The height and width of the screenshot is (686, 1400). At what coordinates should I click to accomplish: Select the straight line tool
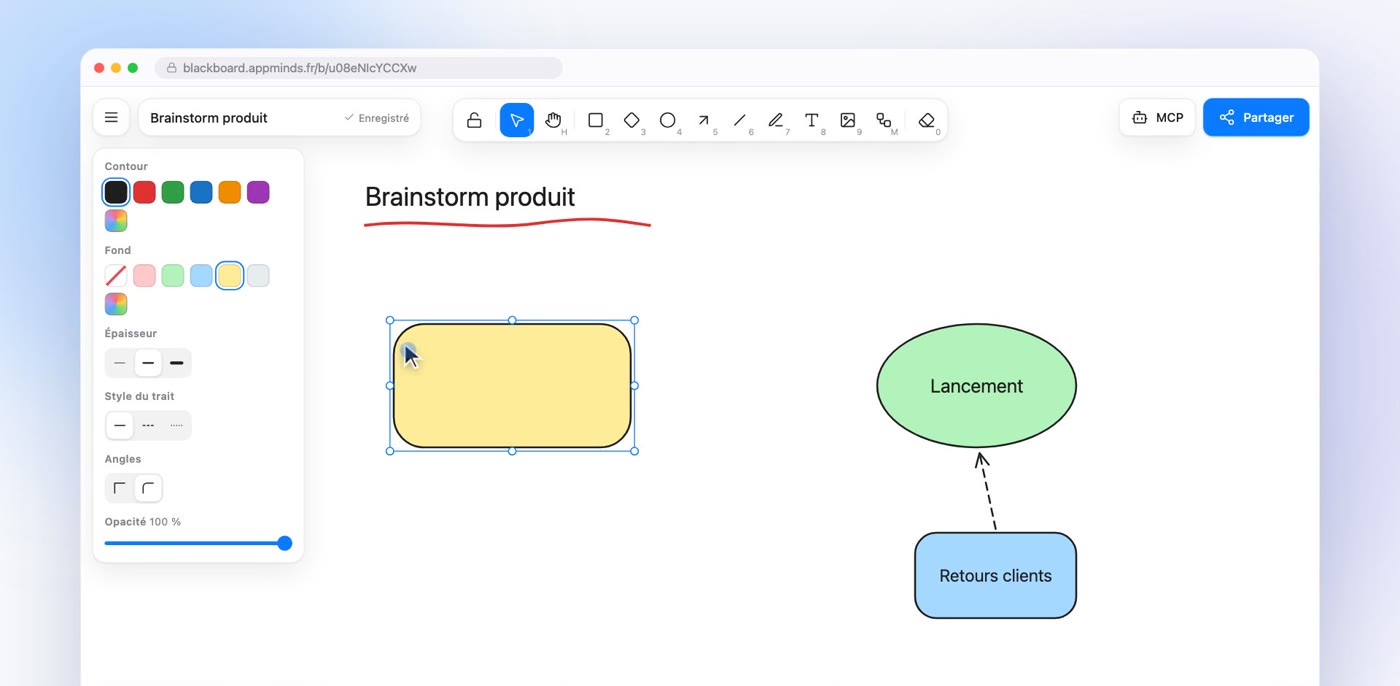pos(740,120)
